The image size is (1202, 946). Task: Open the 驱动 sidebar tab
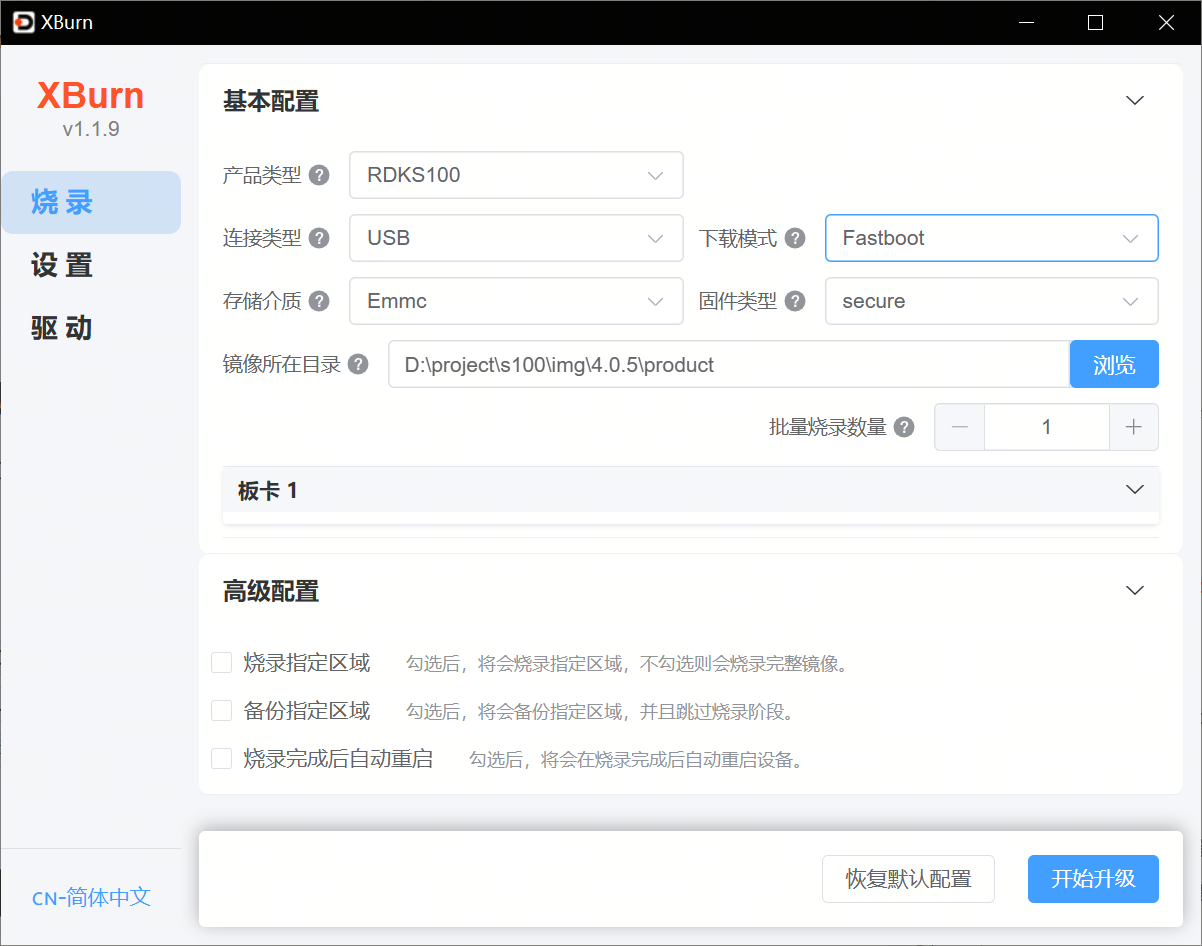coord(62,328)
